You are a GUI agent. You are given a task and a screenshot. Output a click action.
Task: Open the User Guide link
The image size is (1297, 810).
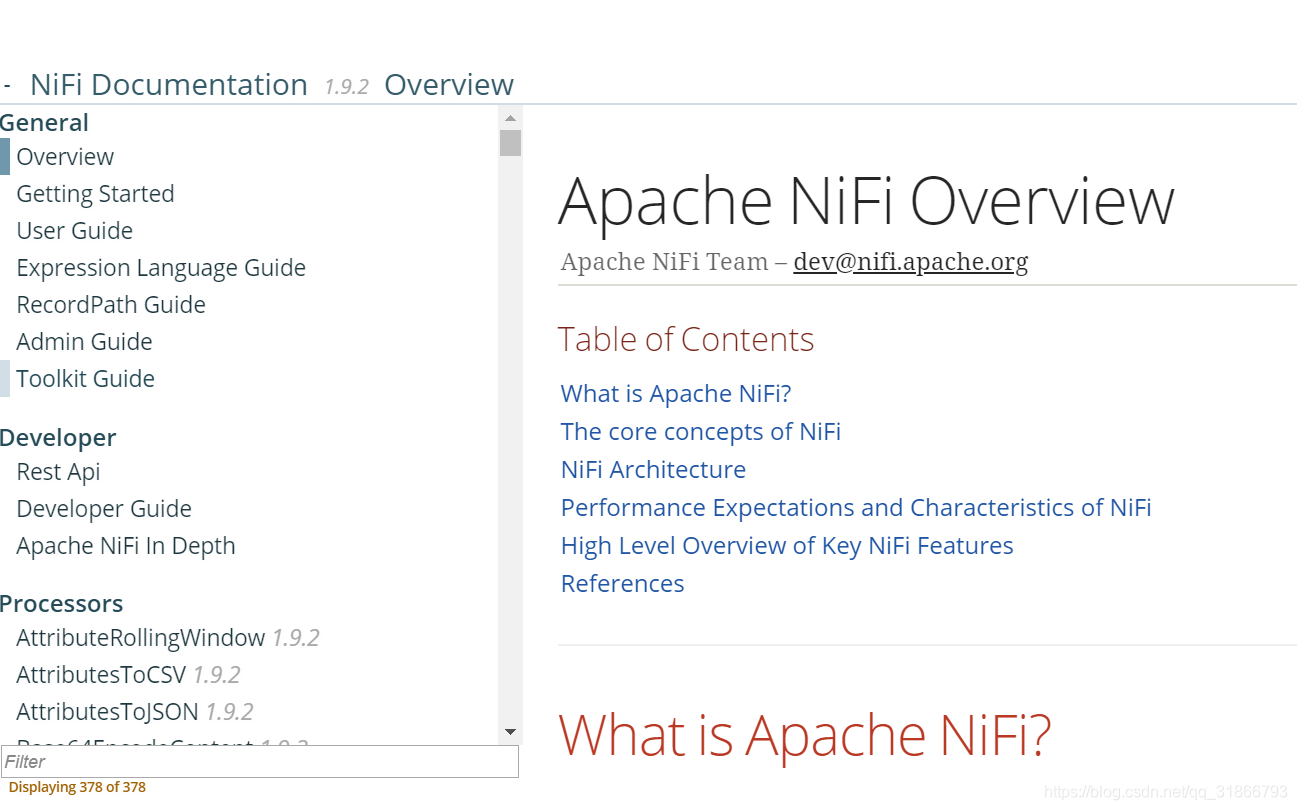74,231
